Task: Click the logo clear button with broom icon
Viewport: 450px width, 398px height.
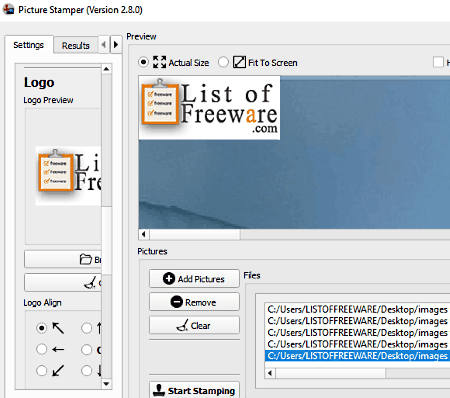Action: point(63,283)
